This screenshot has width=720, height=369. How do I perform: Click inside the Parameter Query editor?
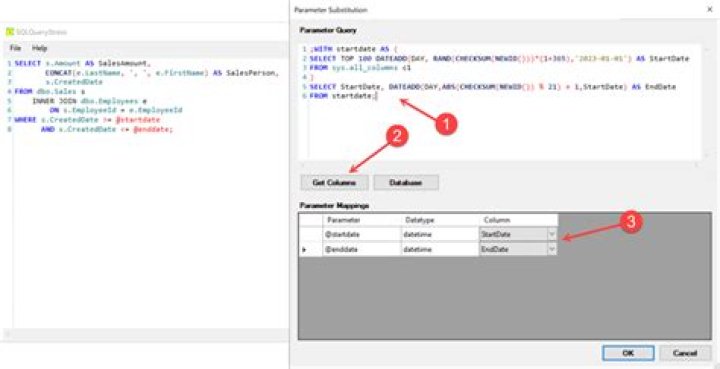point(500,102)
